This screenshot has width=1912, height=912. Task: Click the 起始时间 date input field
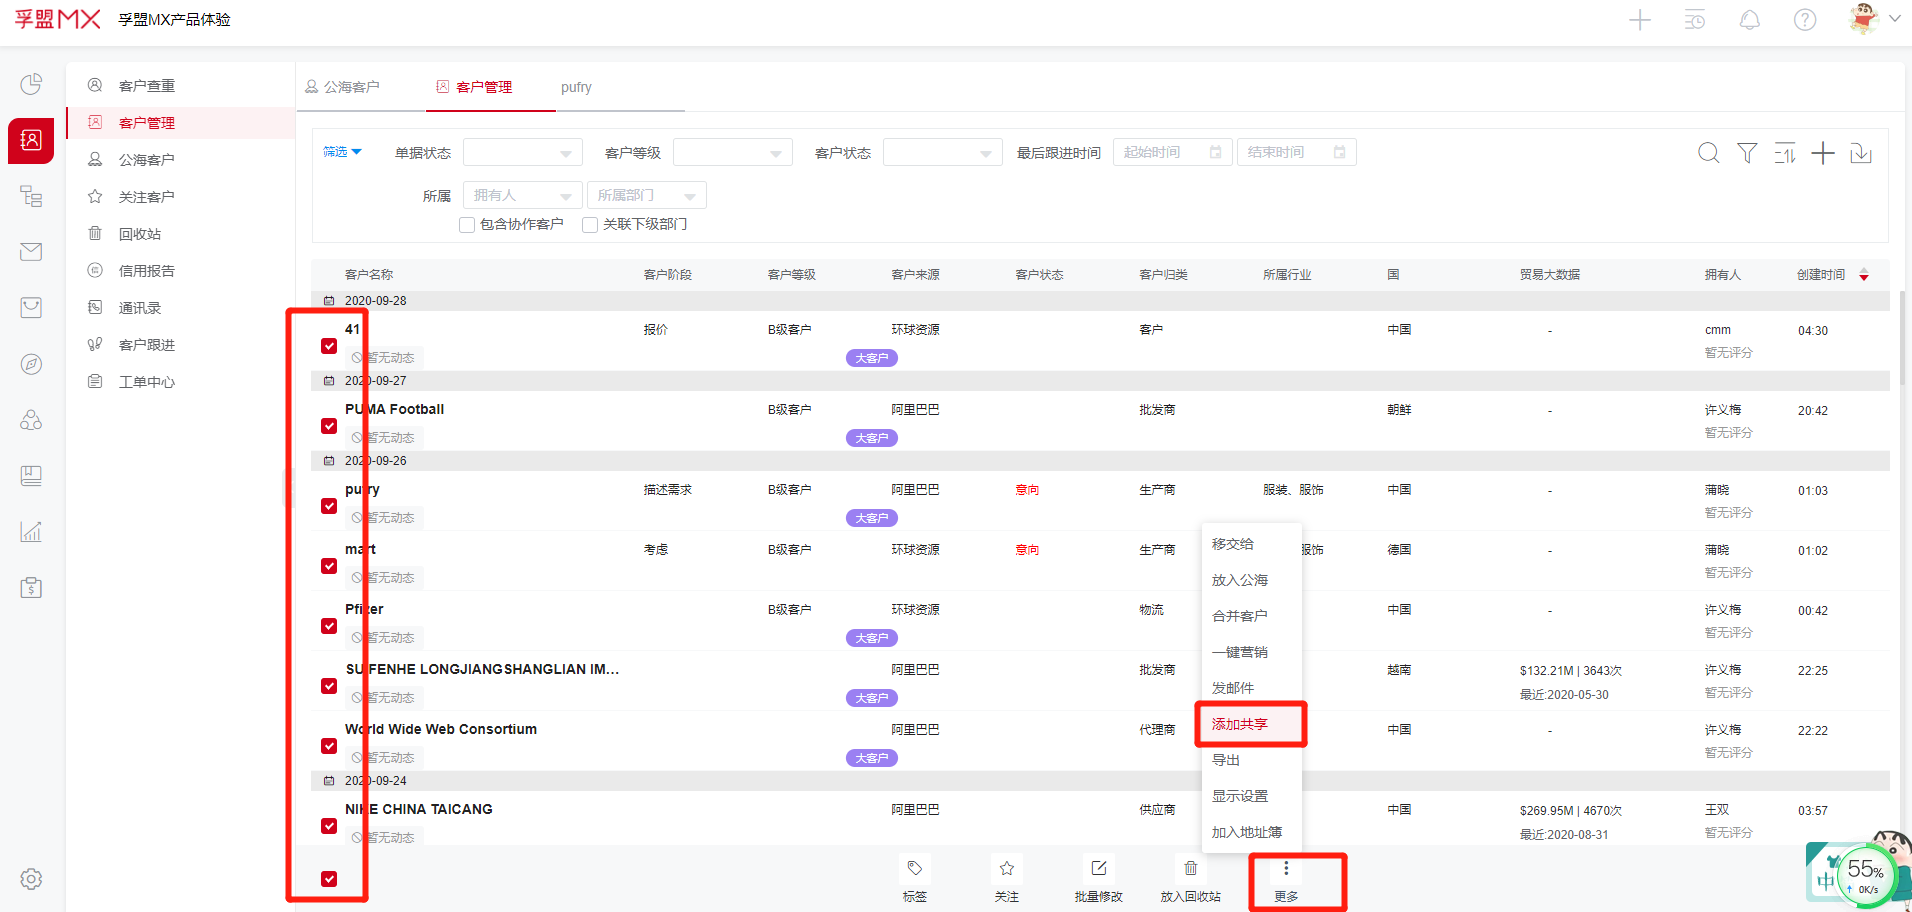click(x=1171, y=153)
